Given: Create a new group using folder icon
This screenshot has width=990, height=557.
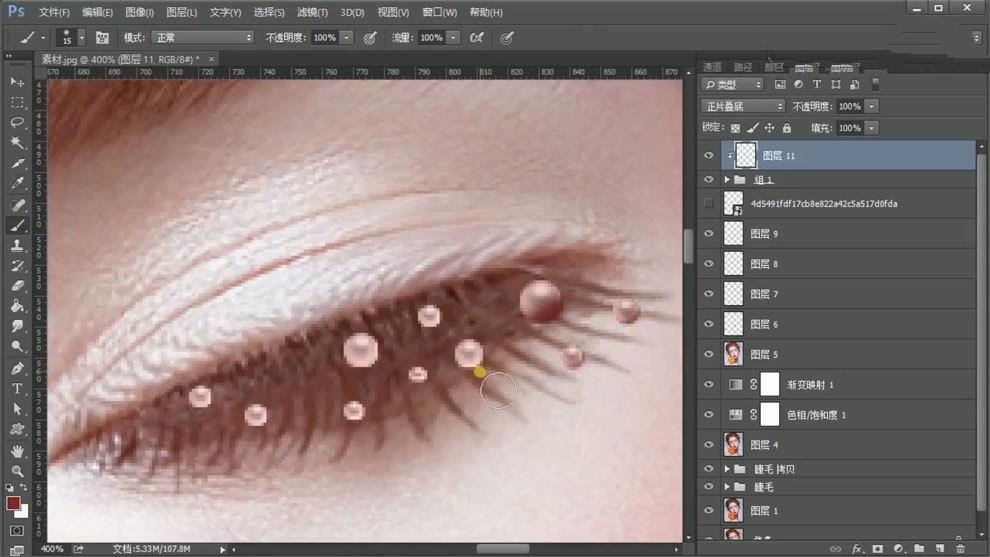Looking at the screenshot, I should [x=919, y=549].
